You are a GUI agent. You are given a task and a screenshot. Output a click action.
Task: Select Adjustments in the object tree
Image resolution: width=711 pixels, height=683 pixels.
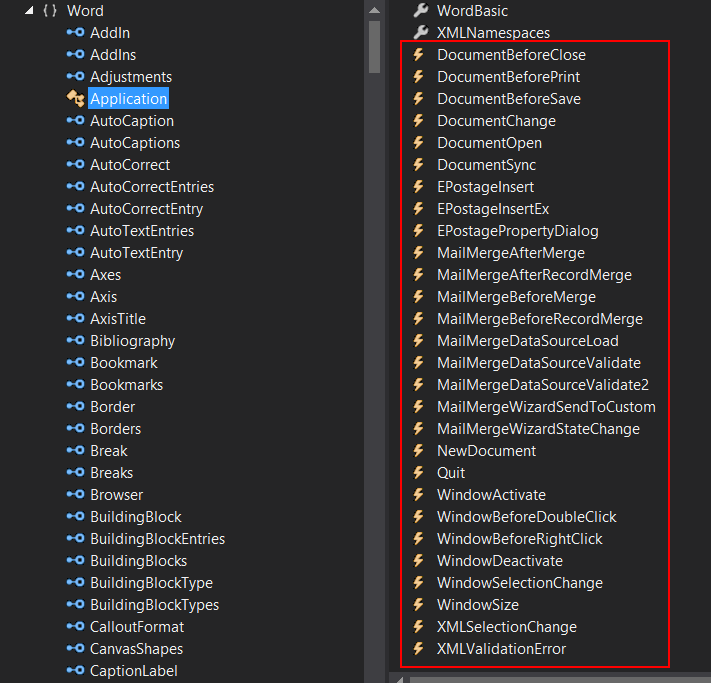[131, 77]
